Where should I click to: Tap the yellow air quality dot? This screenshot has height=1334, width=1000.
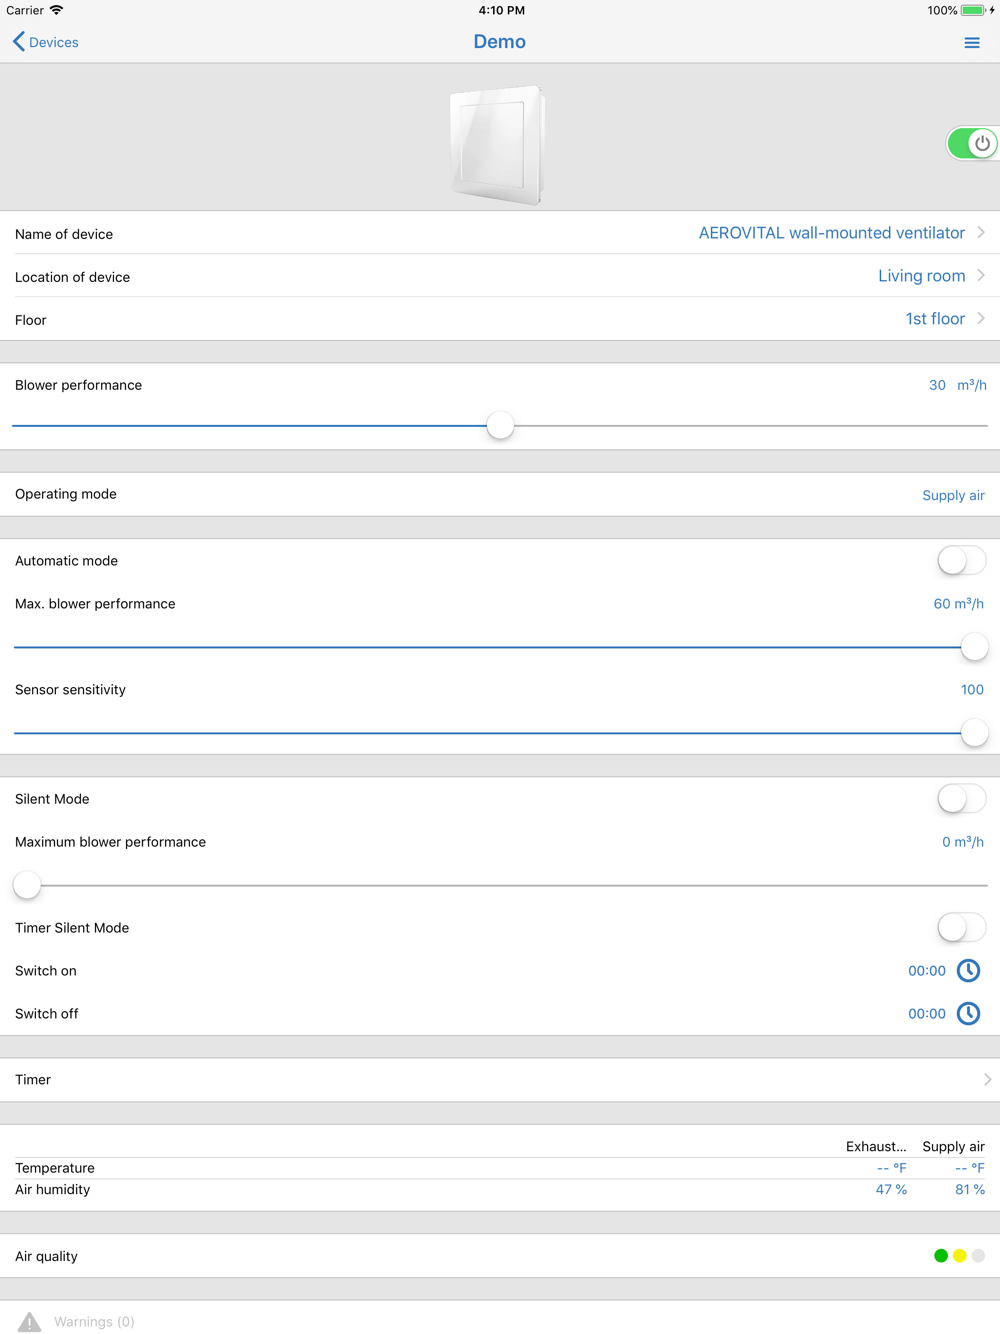tap(960, 1256)
